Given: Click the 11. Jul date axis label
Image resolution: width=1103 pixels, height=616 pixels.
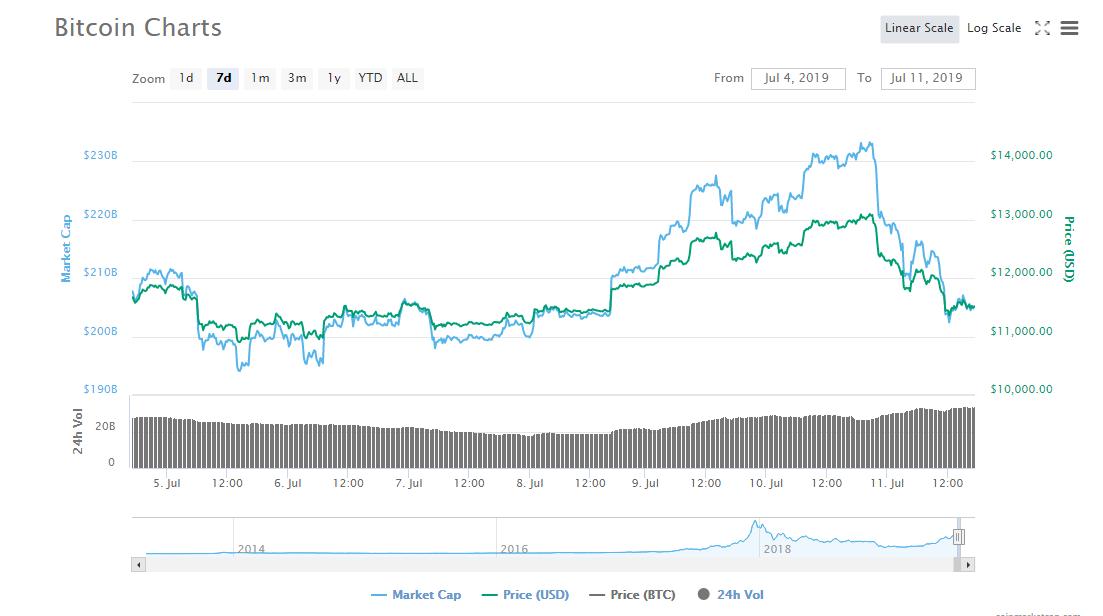Looking at the screenshot, I should [887, 483].
